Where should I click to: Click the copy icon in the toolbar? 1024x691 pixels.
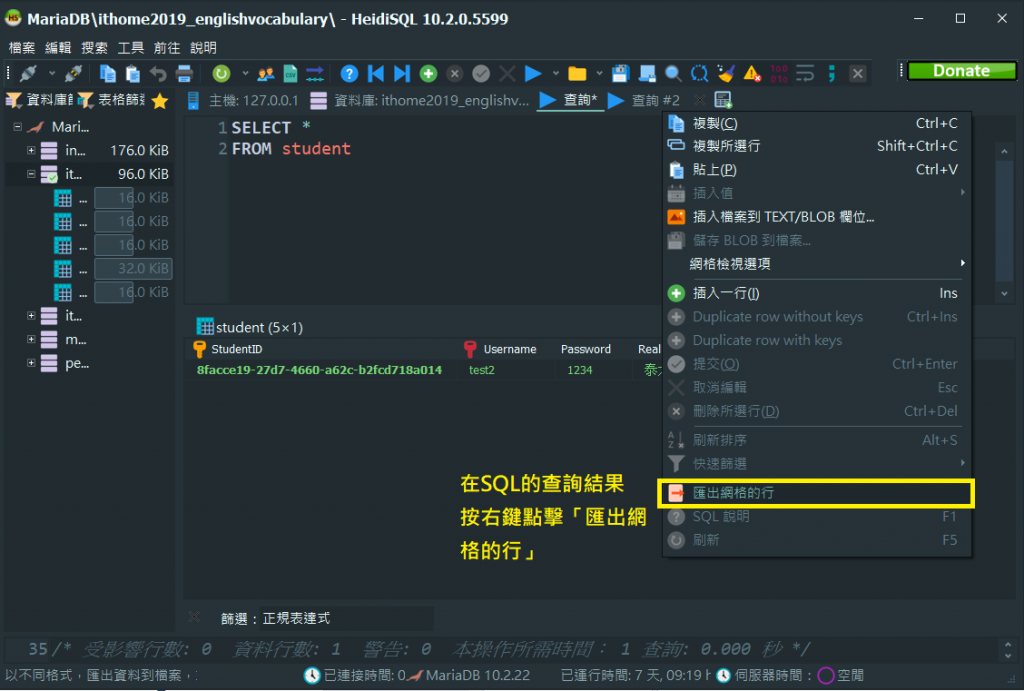(108, 73)
